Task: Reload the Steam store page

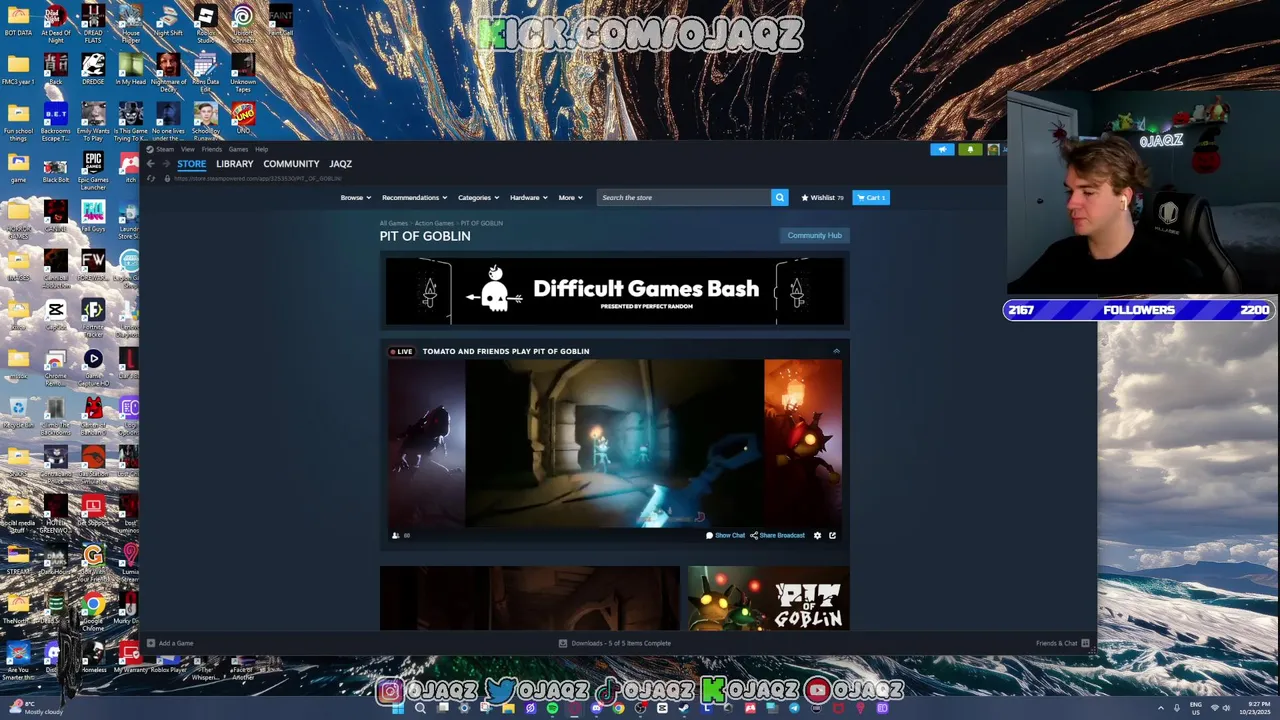Action: tap(151, 178)
